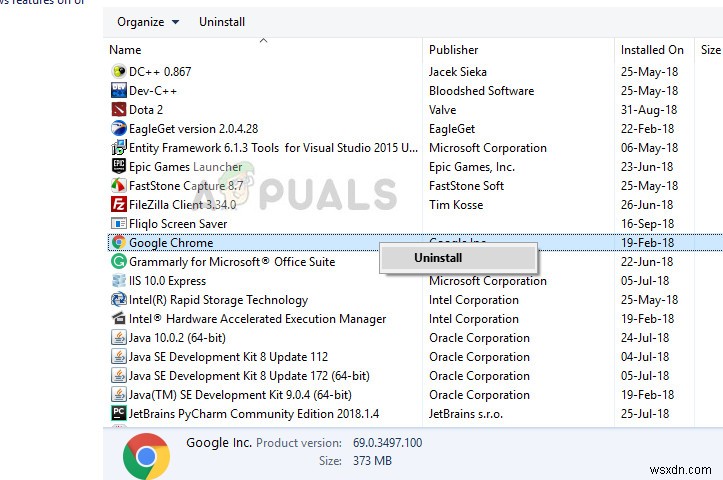
Task: Sort by the Size column header
Action: (711, 50)
